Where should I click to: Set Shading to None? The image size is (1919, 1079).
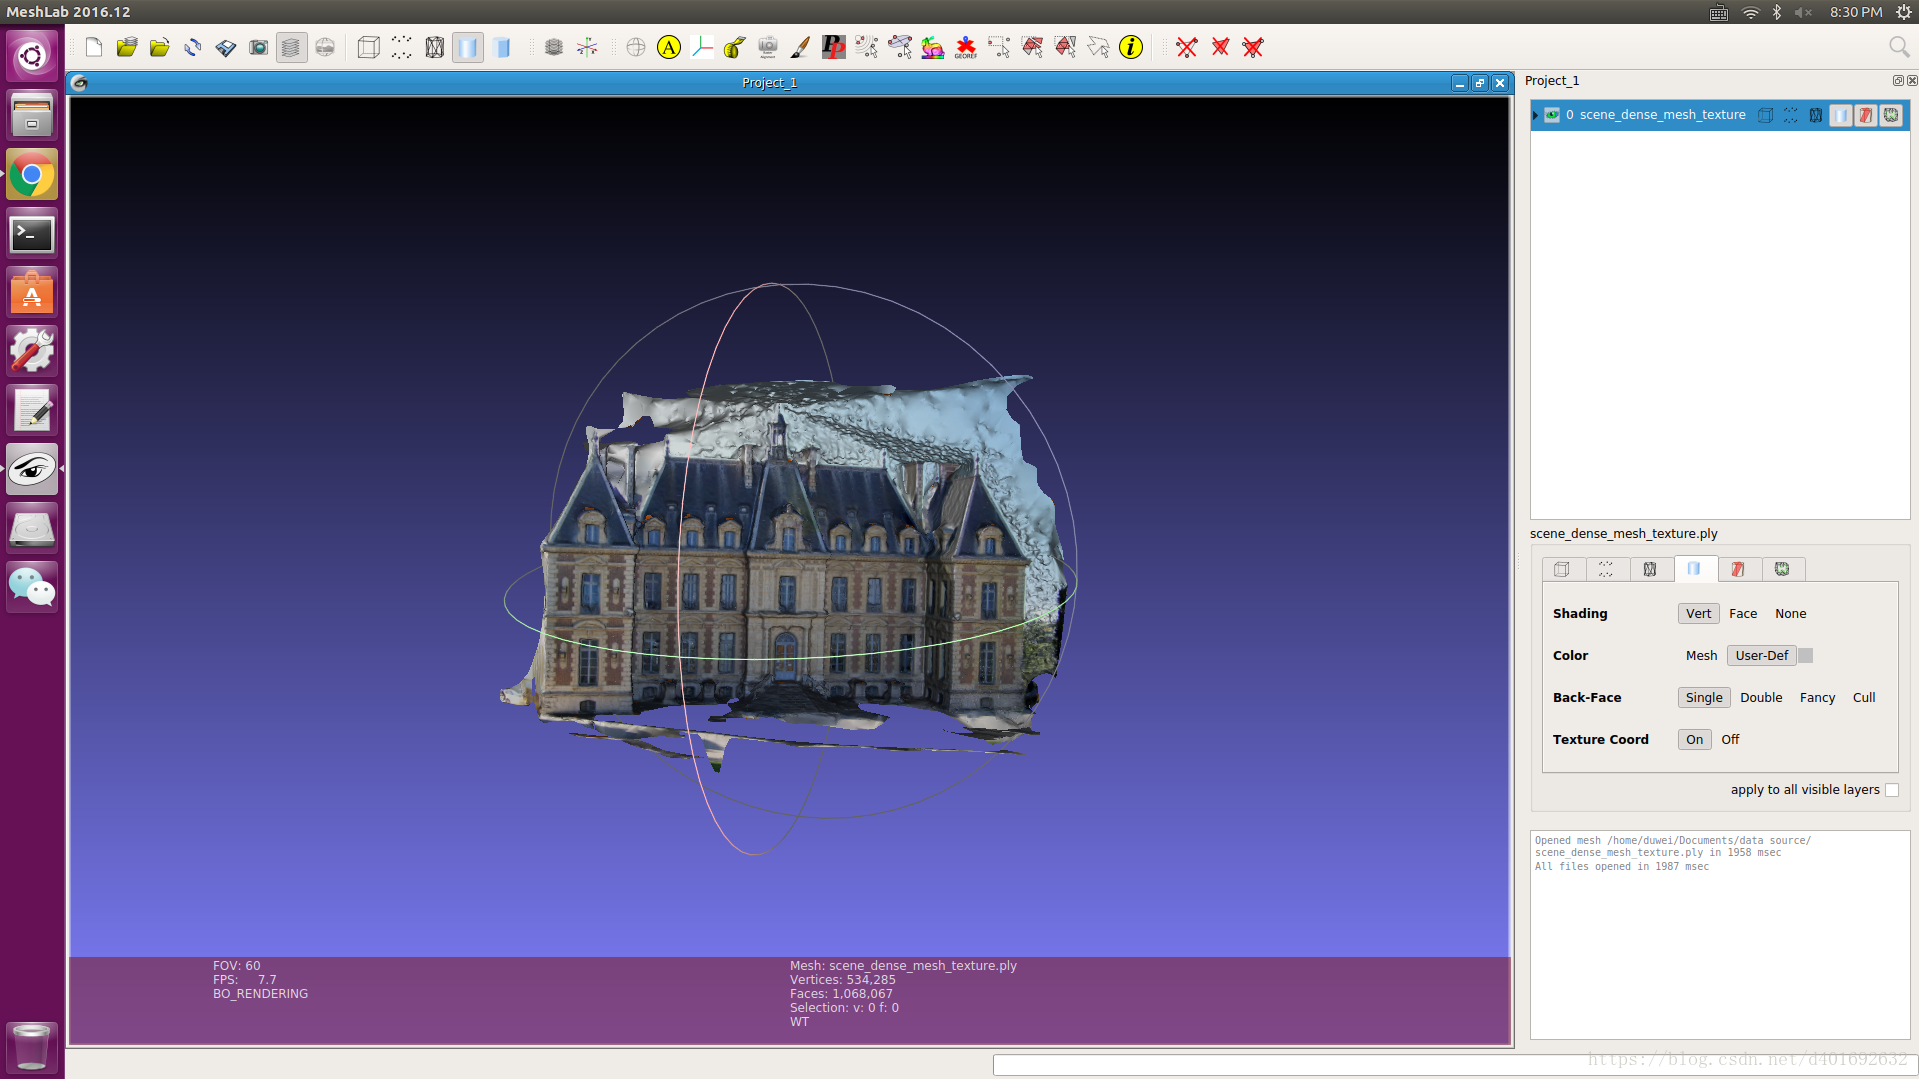[x=1790, y=614]
